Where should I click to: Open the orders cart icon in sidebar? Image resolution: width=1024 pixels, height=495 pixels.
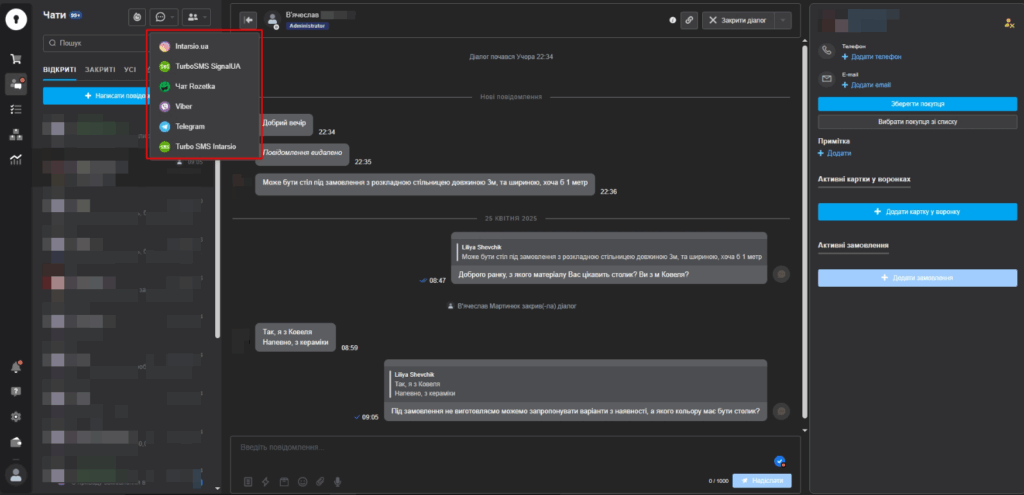click(x=15, y=60)
